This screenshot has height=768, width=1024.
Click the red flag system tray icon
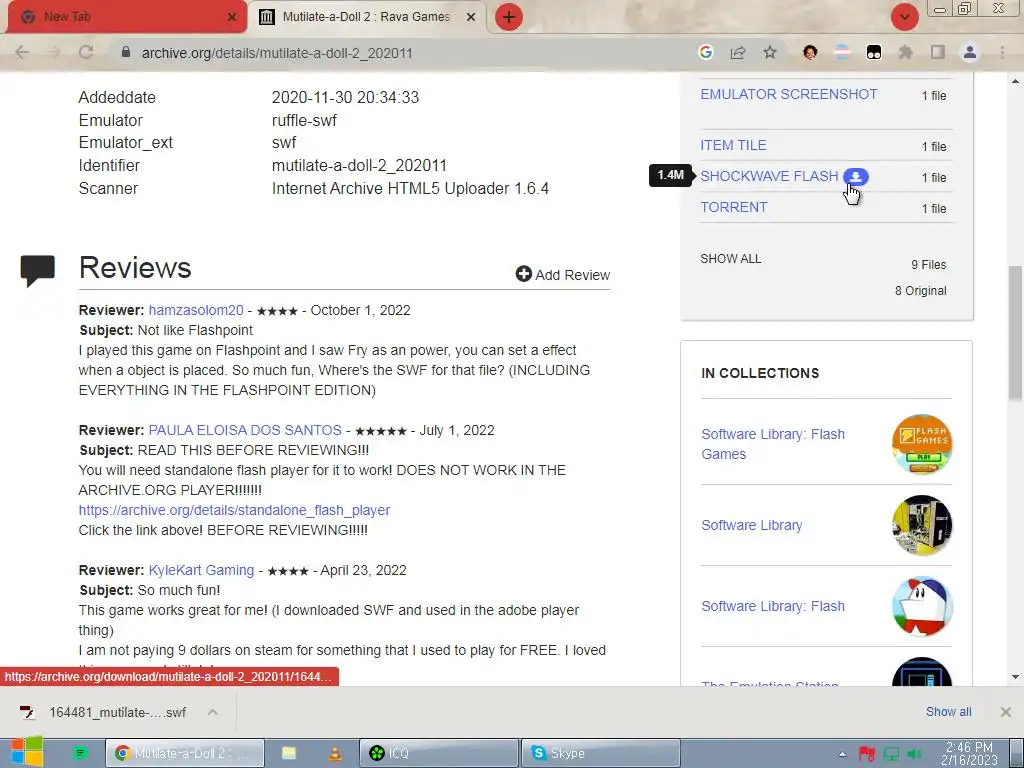point(867,754)
